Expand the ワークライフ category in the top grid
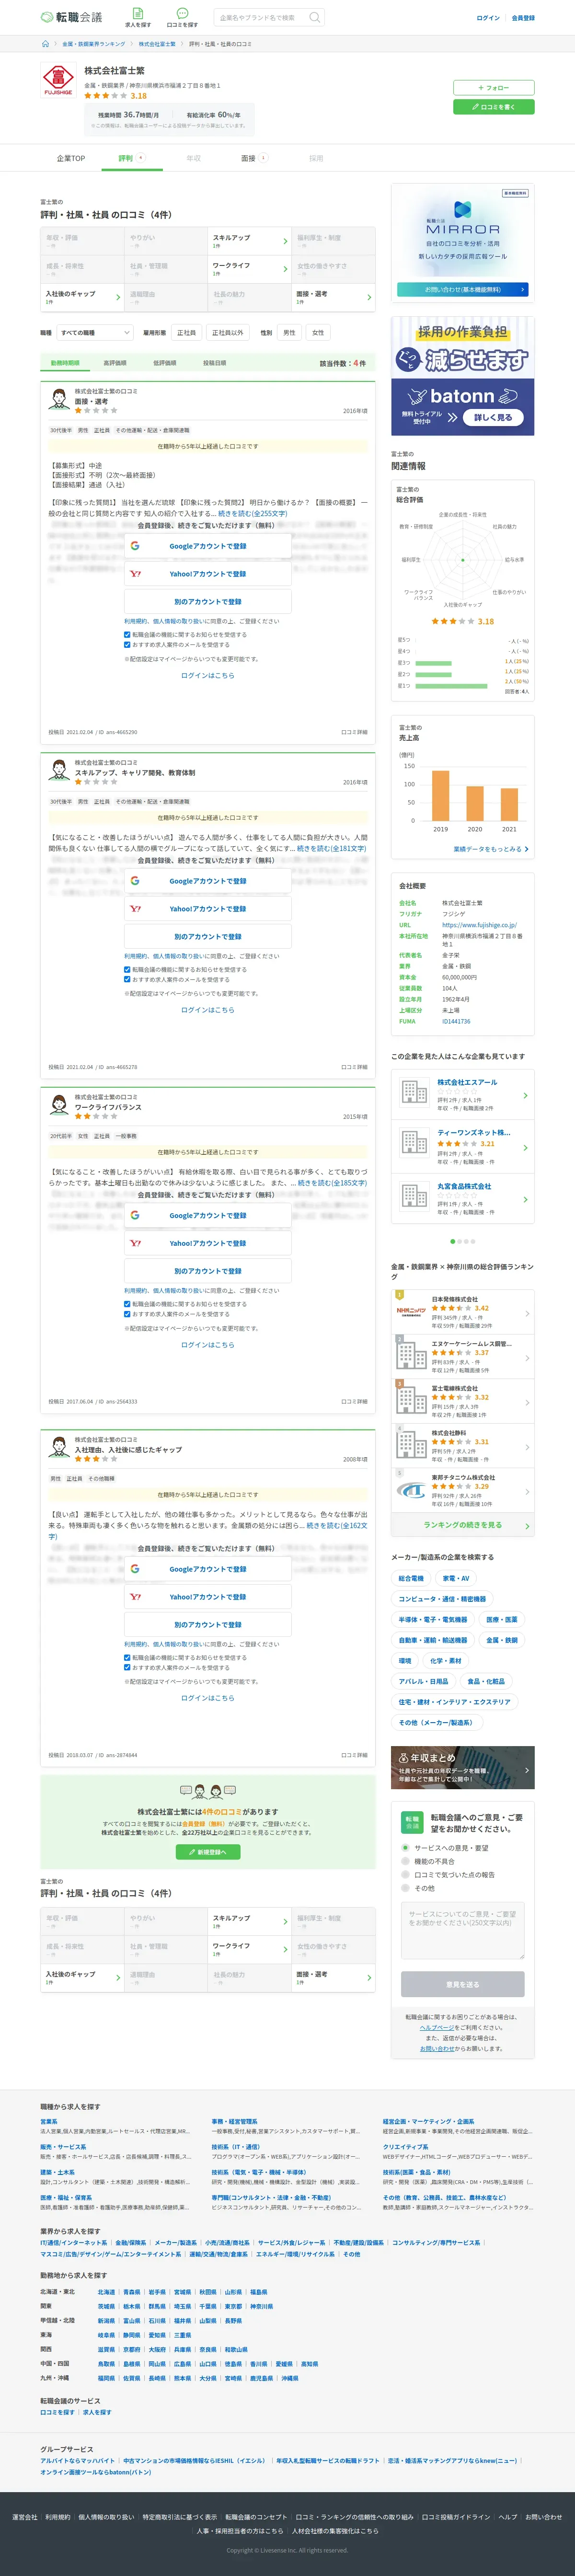 250,269
